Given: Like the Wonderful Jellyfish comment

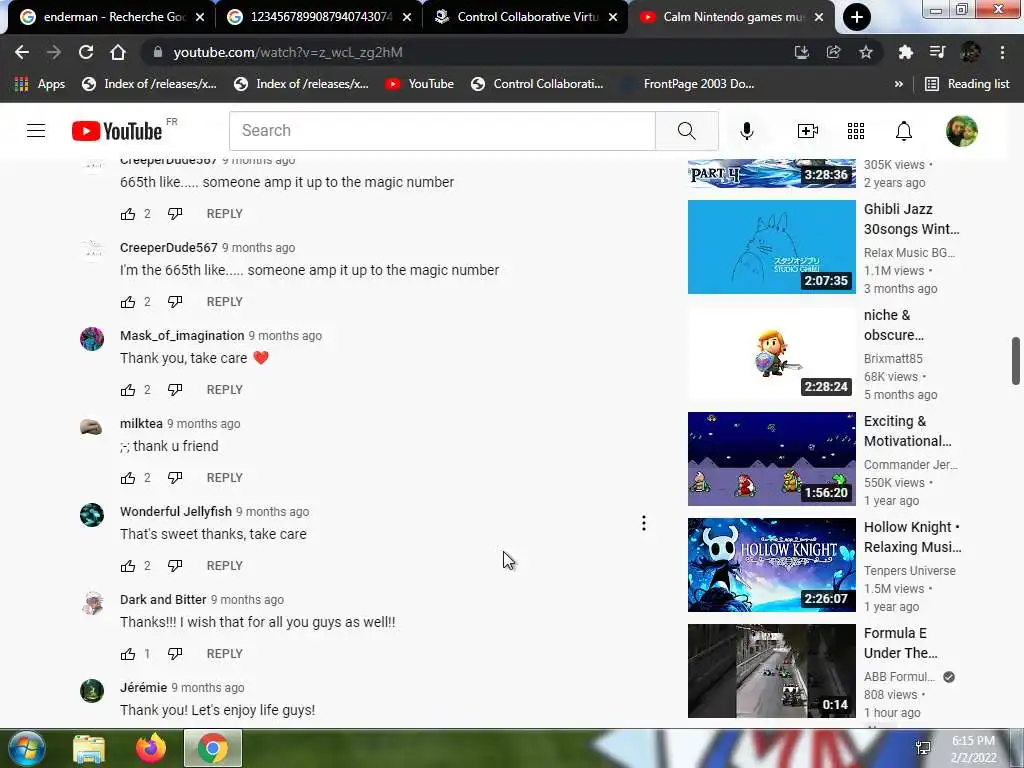Looking at the screenshot, I should (128, 566).
